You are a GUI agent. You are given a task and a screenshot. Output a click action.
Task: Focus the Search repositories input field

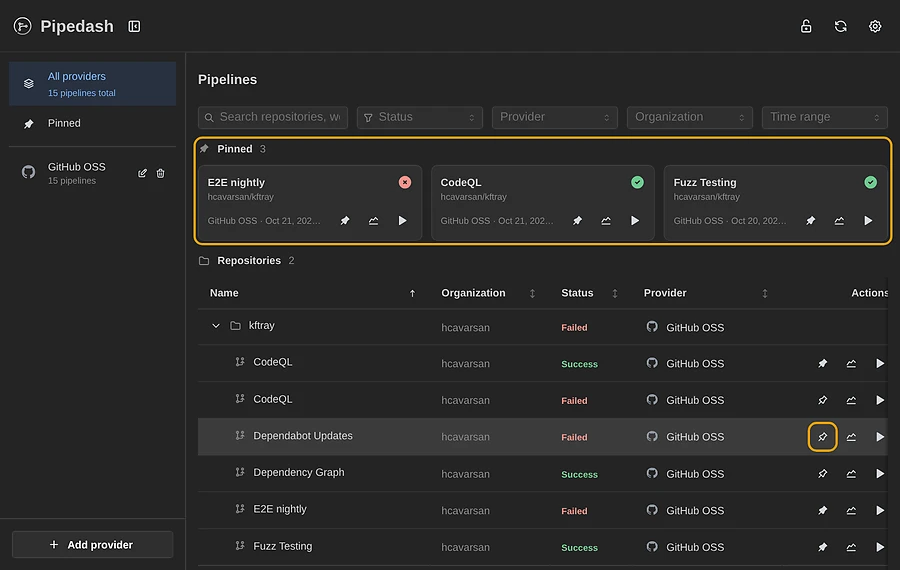(273, 117)
